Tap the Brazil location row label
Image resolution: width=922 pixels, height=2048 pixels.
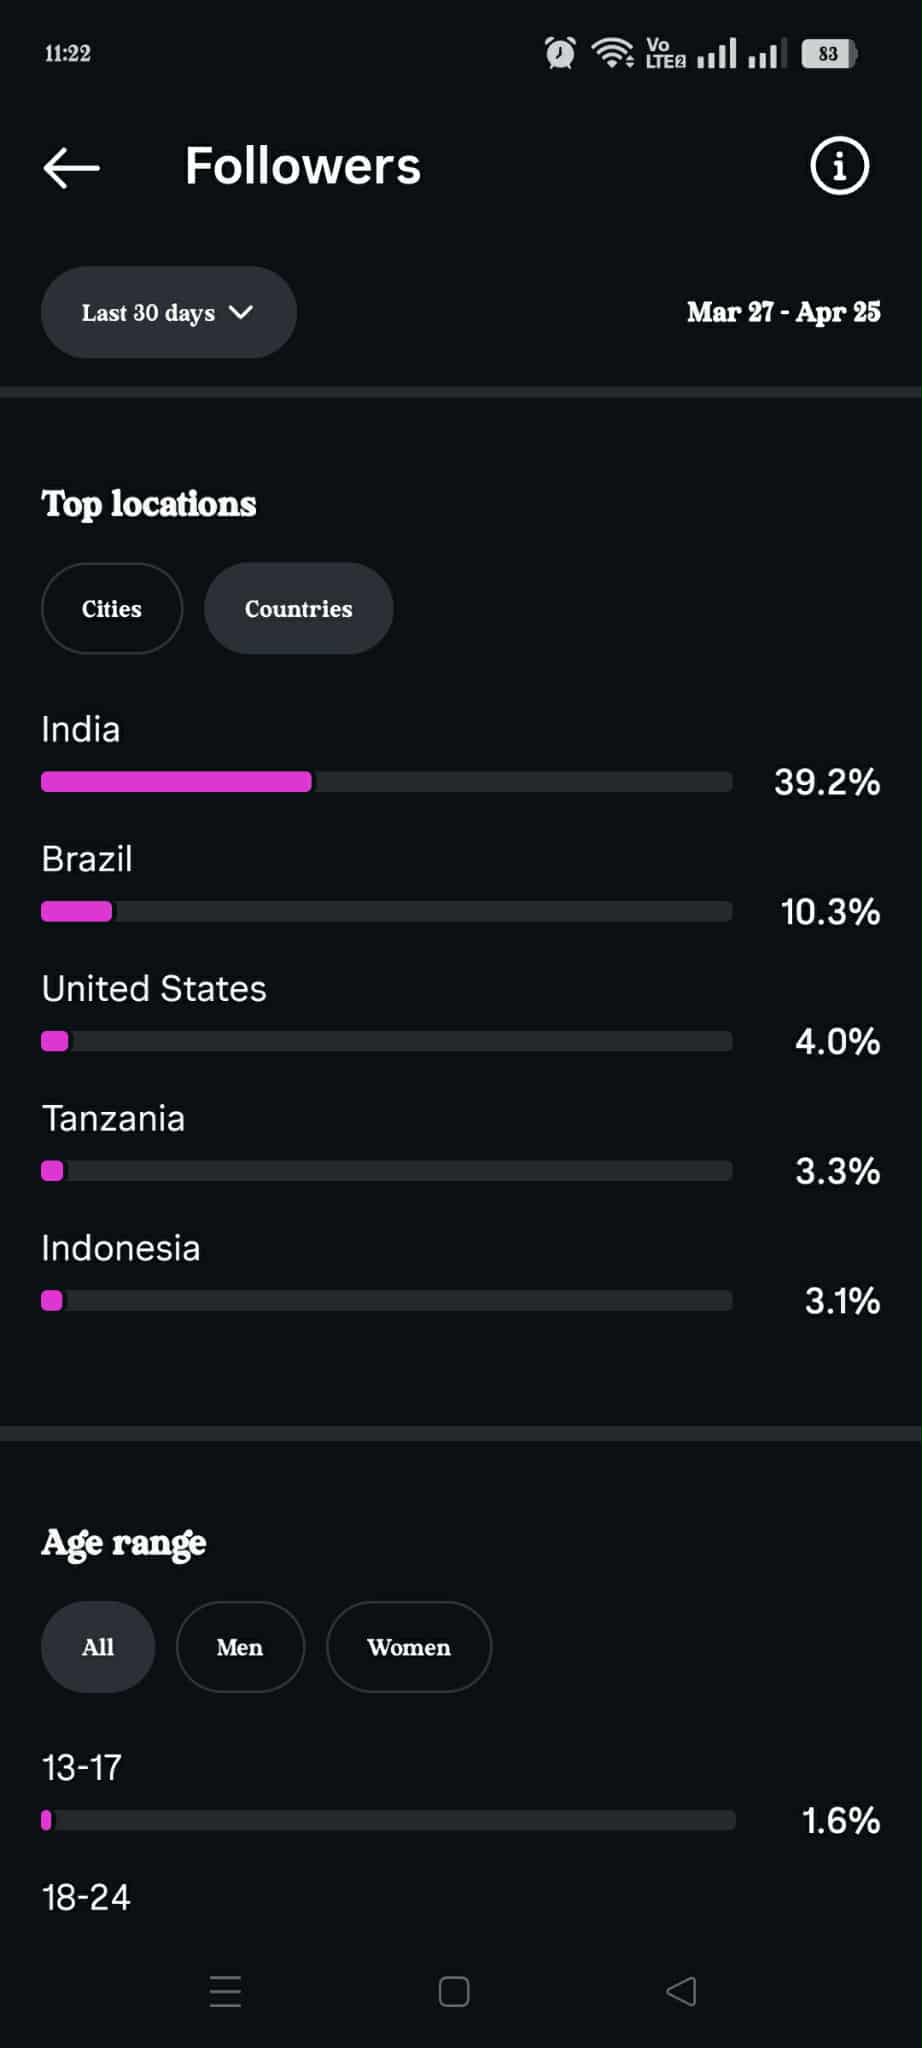click(x=87, y=859)
